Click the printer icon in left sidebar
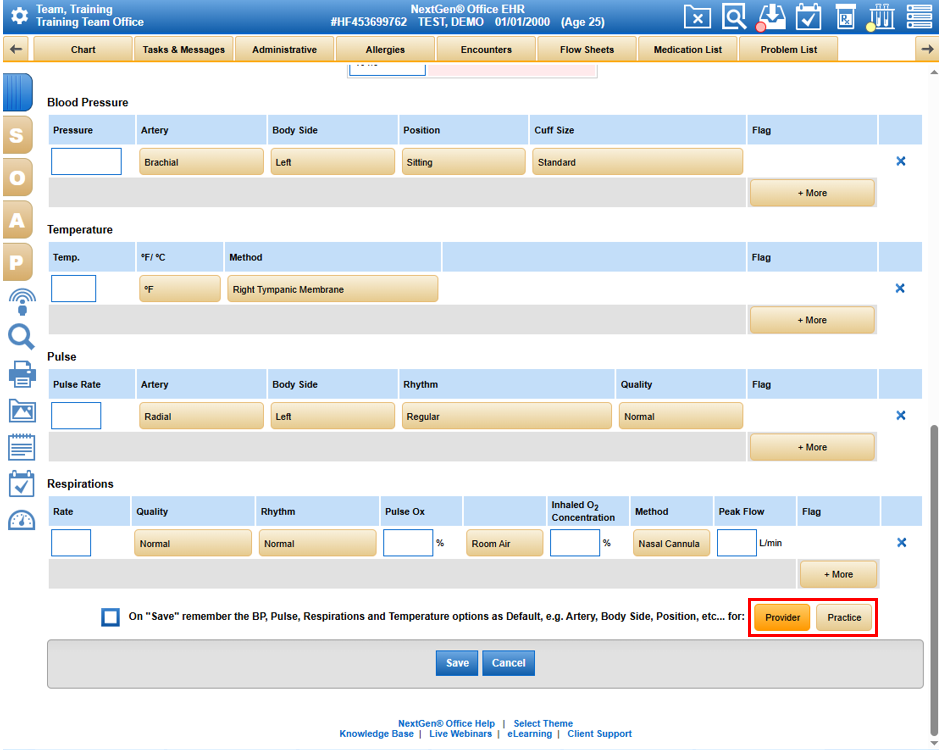The image size is (943, 750). pyautogui.click(x=22, y=374)
